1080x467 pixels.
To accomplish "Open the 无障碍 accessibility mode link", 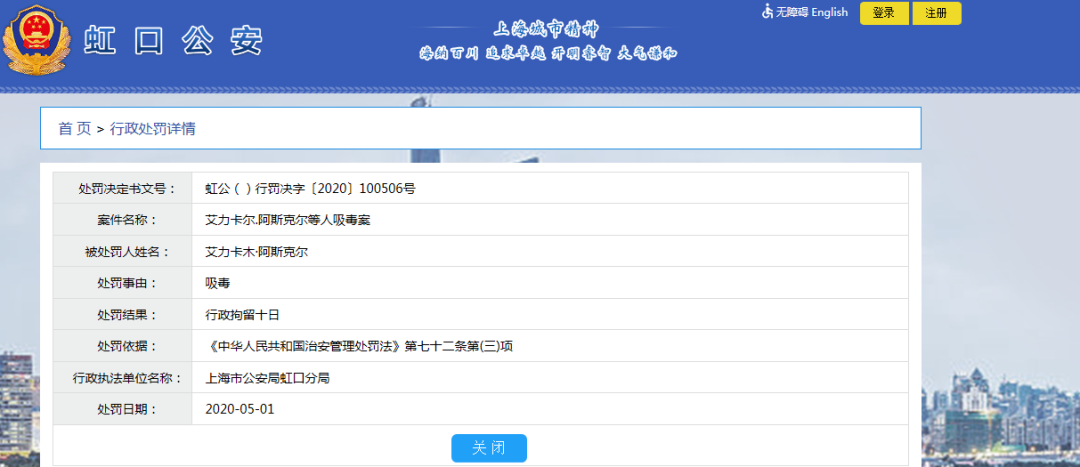I will pyautogui.click(x=792, y=12).
